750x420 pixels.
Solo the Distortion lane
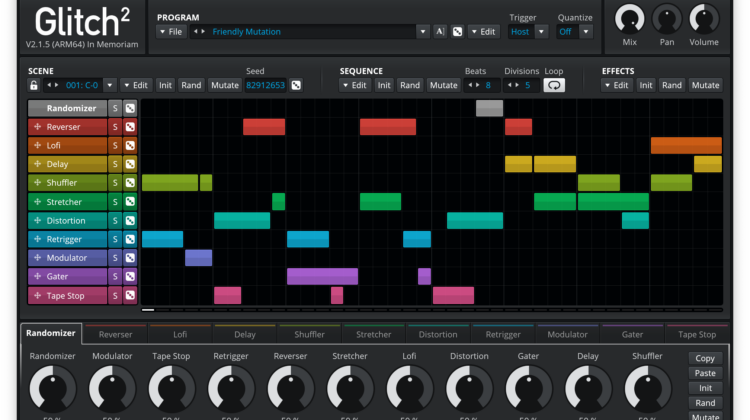[x=115, y=221]
